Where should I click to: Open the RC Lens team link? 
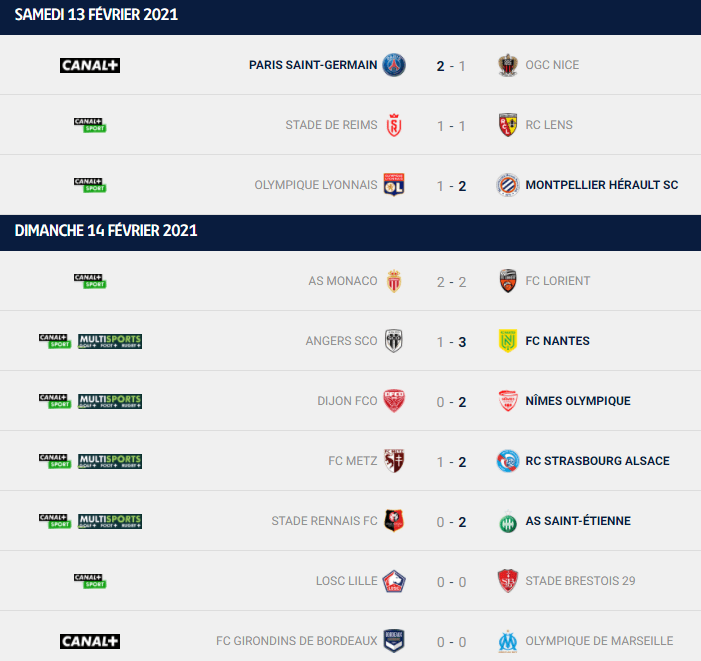tap(549, 125)
